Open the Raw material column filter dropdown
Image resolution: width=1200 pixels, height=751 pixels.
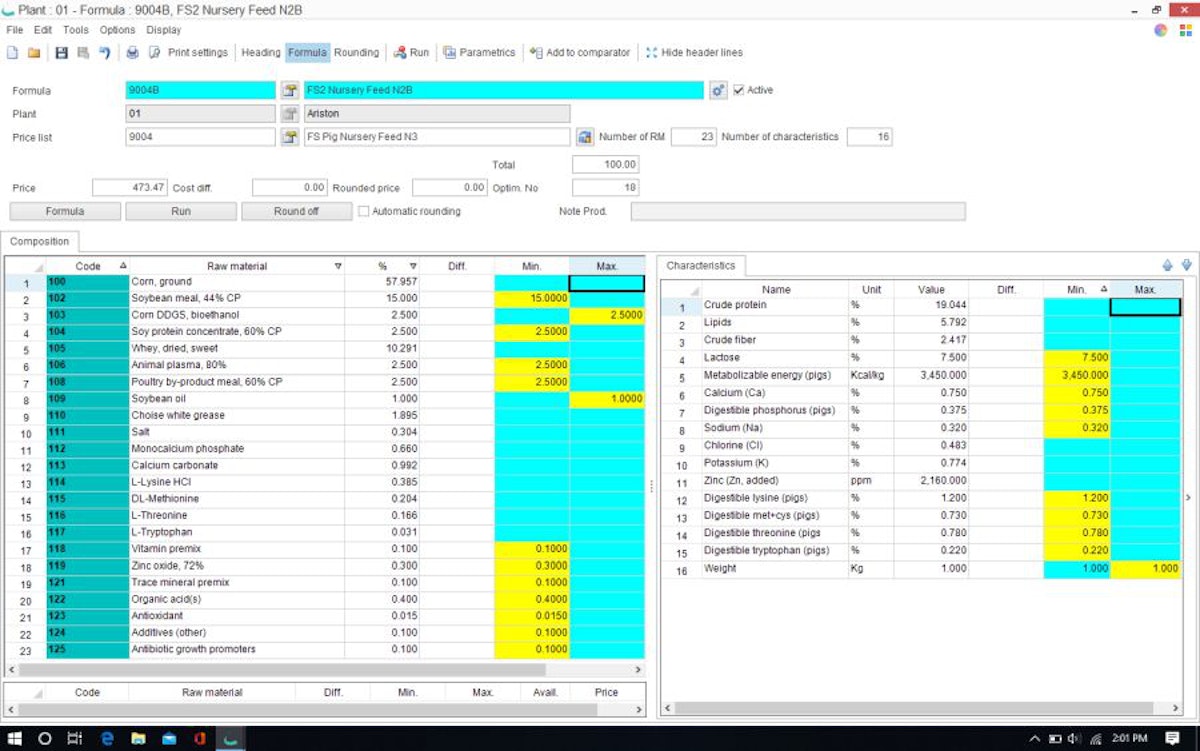(x=338, y=267)
